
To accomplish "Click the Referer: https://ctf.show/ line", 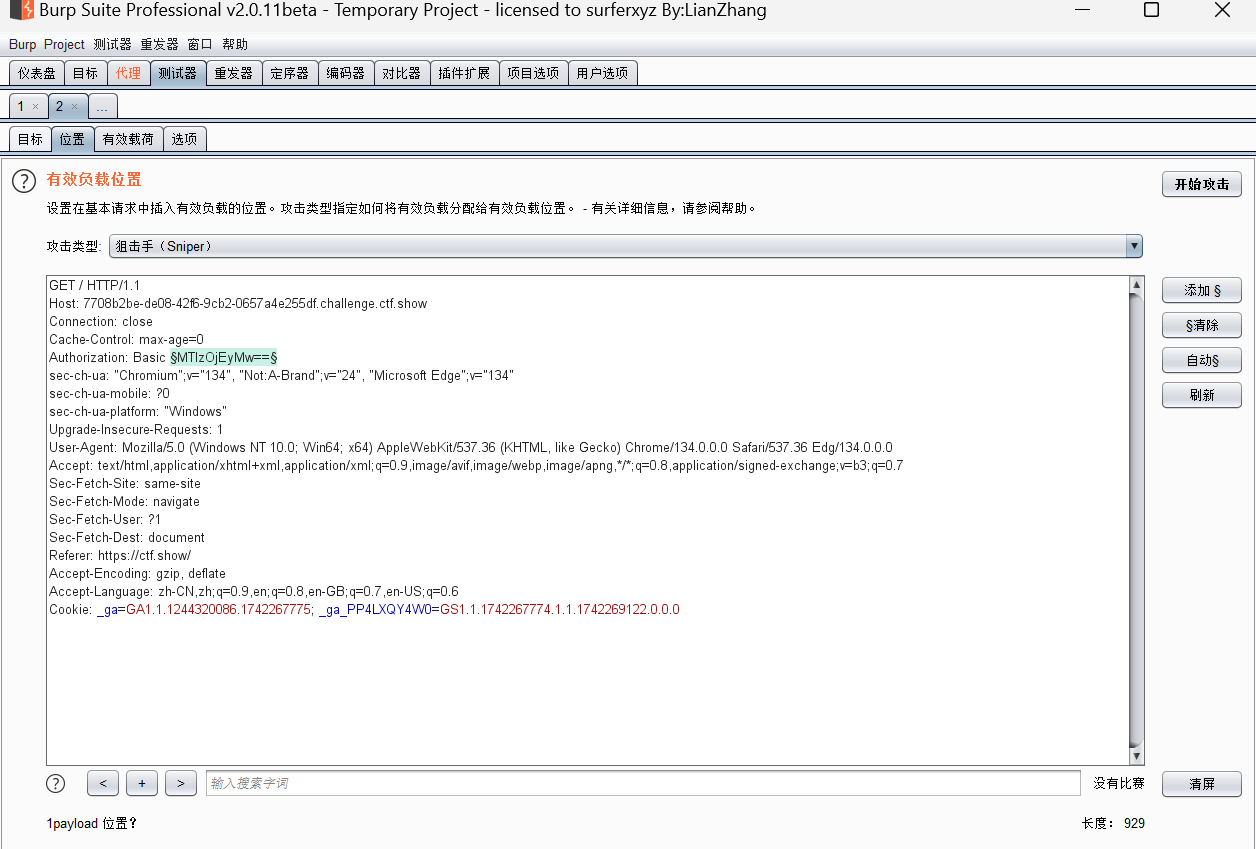I will click(120, 555).
